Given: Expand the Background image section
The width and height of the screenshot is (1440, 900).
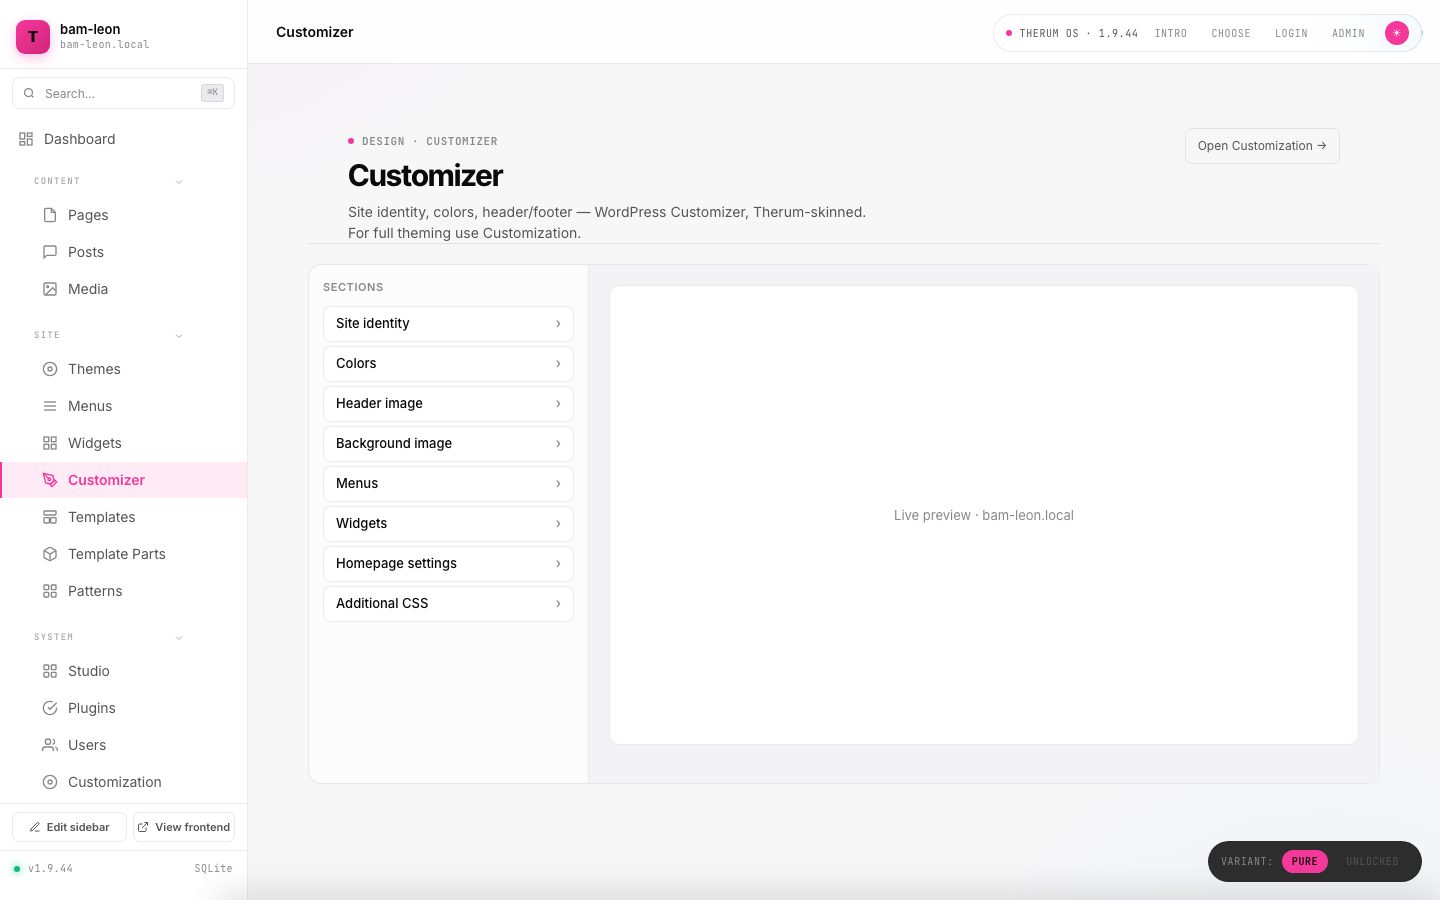Looking at the screenshot, I should point(448,443).
